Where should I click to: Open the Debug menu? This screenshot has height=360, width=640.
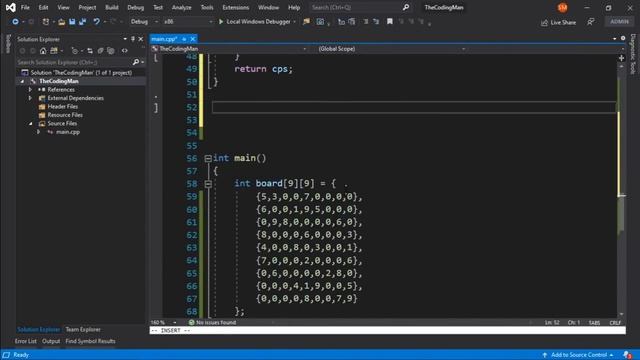click(x=136, y=7)
